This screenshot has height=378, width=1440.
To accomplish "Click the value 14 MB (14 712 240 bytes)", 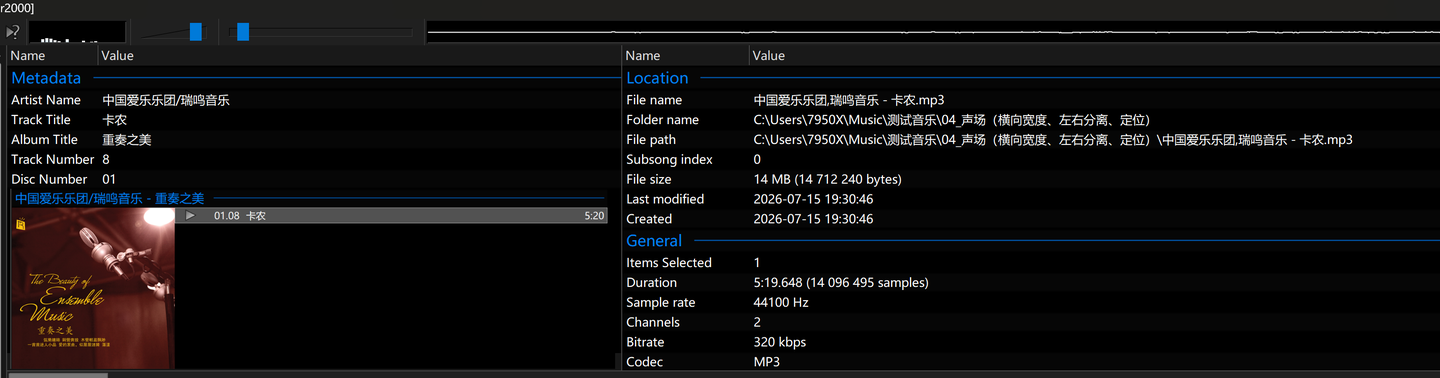I will pos(828,179).
